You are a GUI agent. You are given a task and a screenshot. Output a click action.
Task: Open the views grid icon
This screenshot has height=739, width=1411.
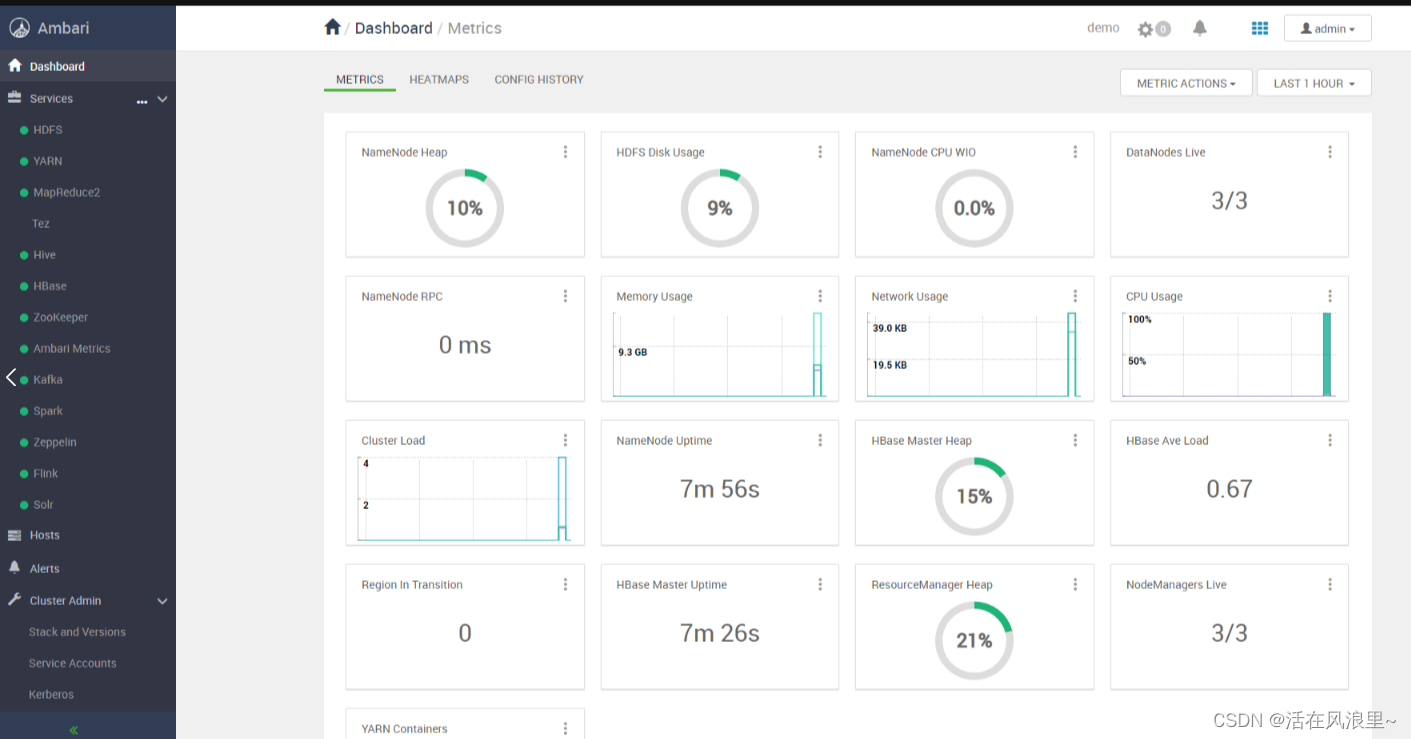pyautogui.click(x=1260, y=28)
